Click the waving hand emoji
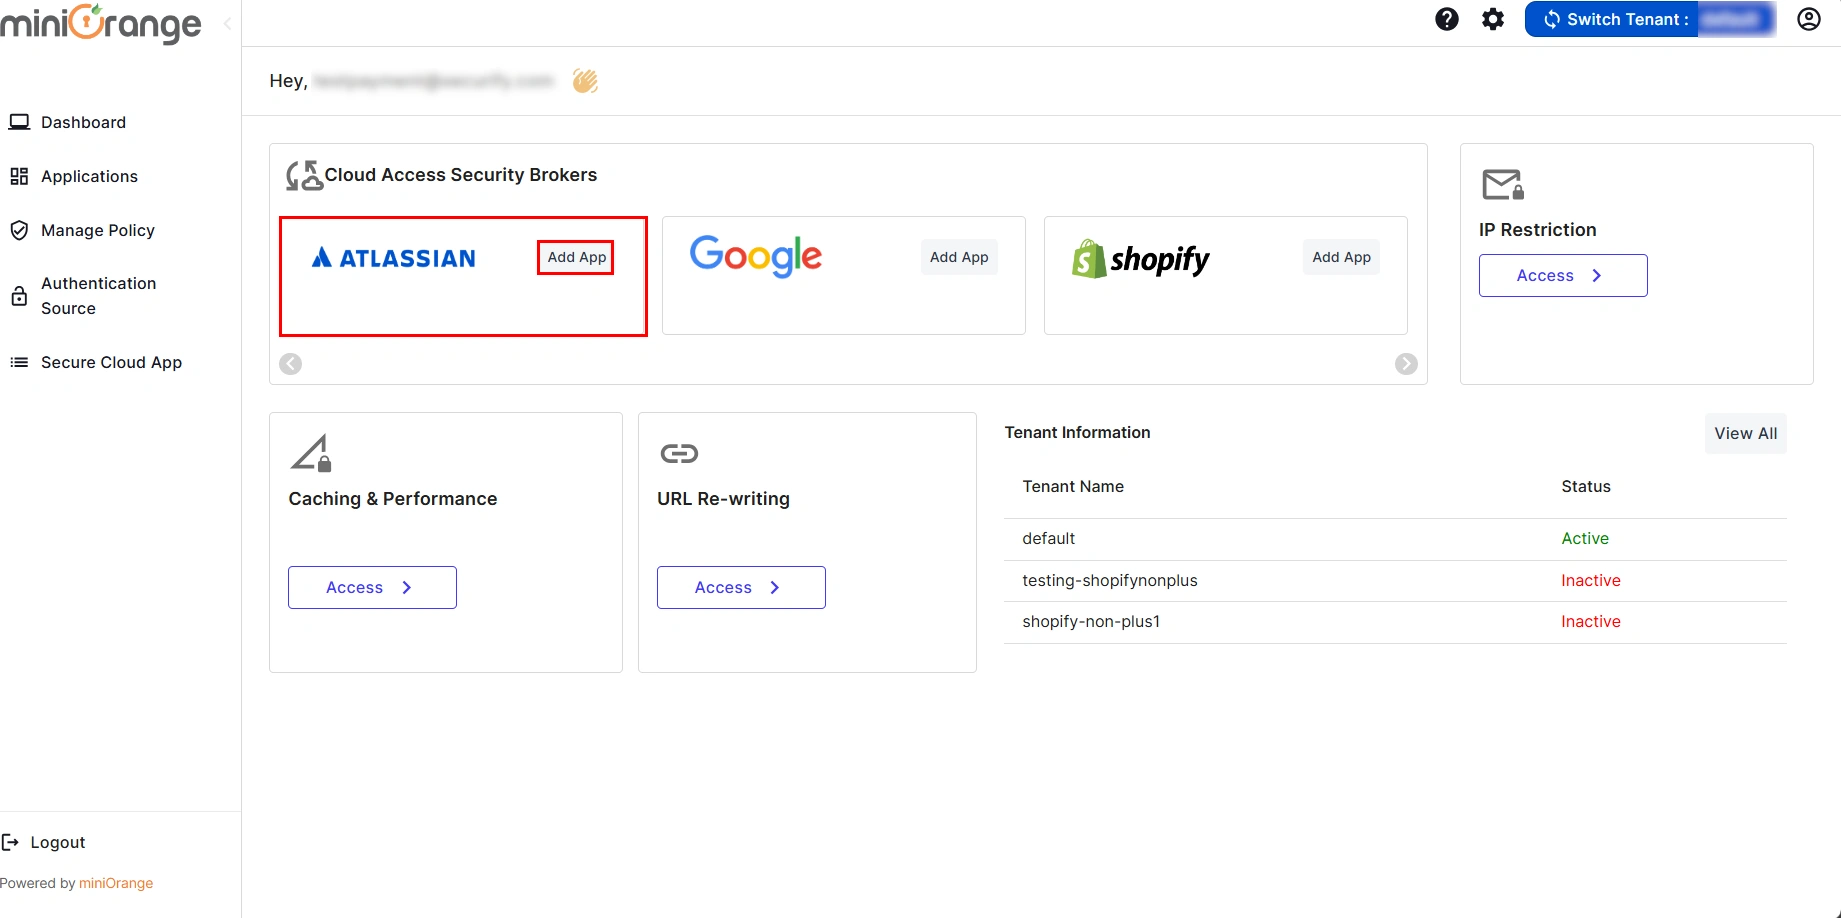Viewport: 1841px width, 918px height. pyautogui.click(x=585, y=81)
